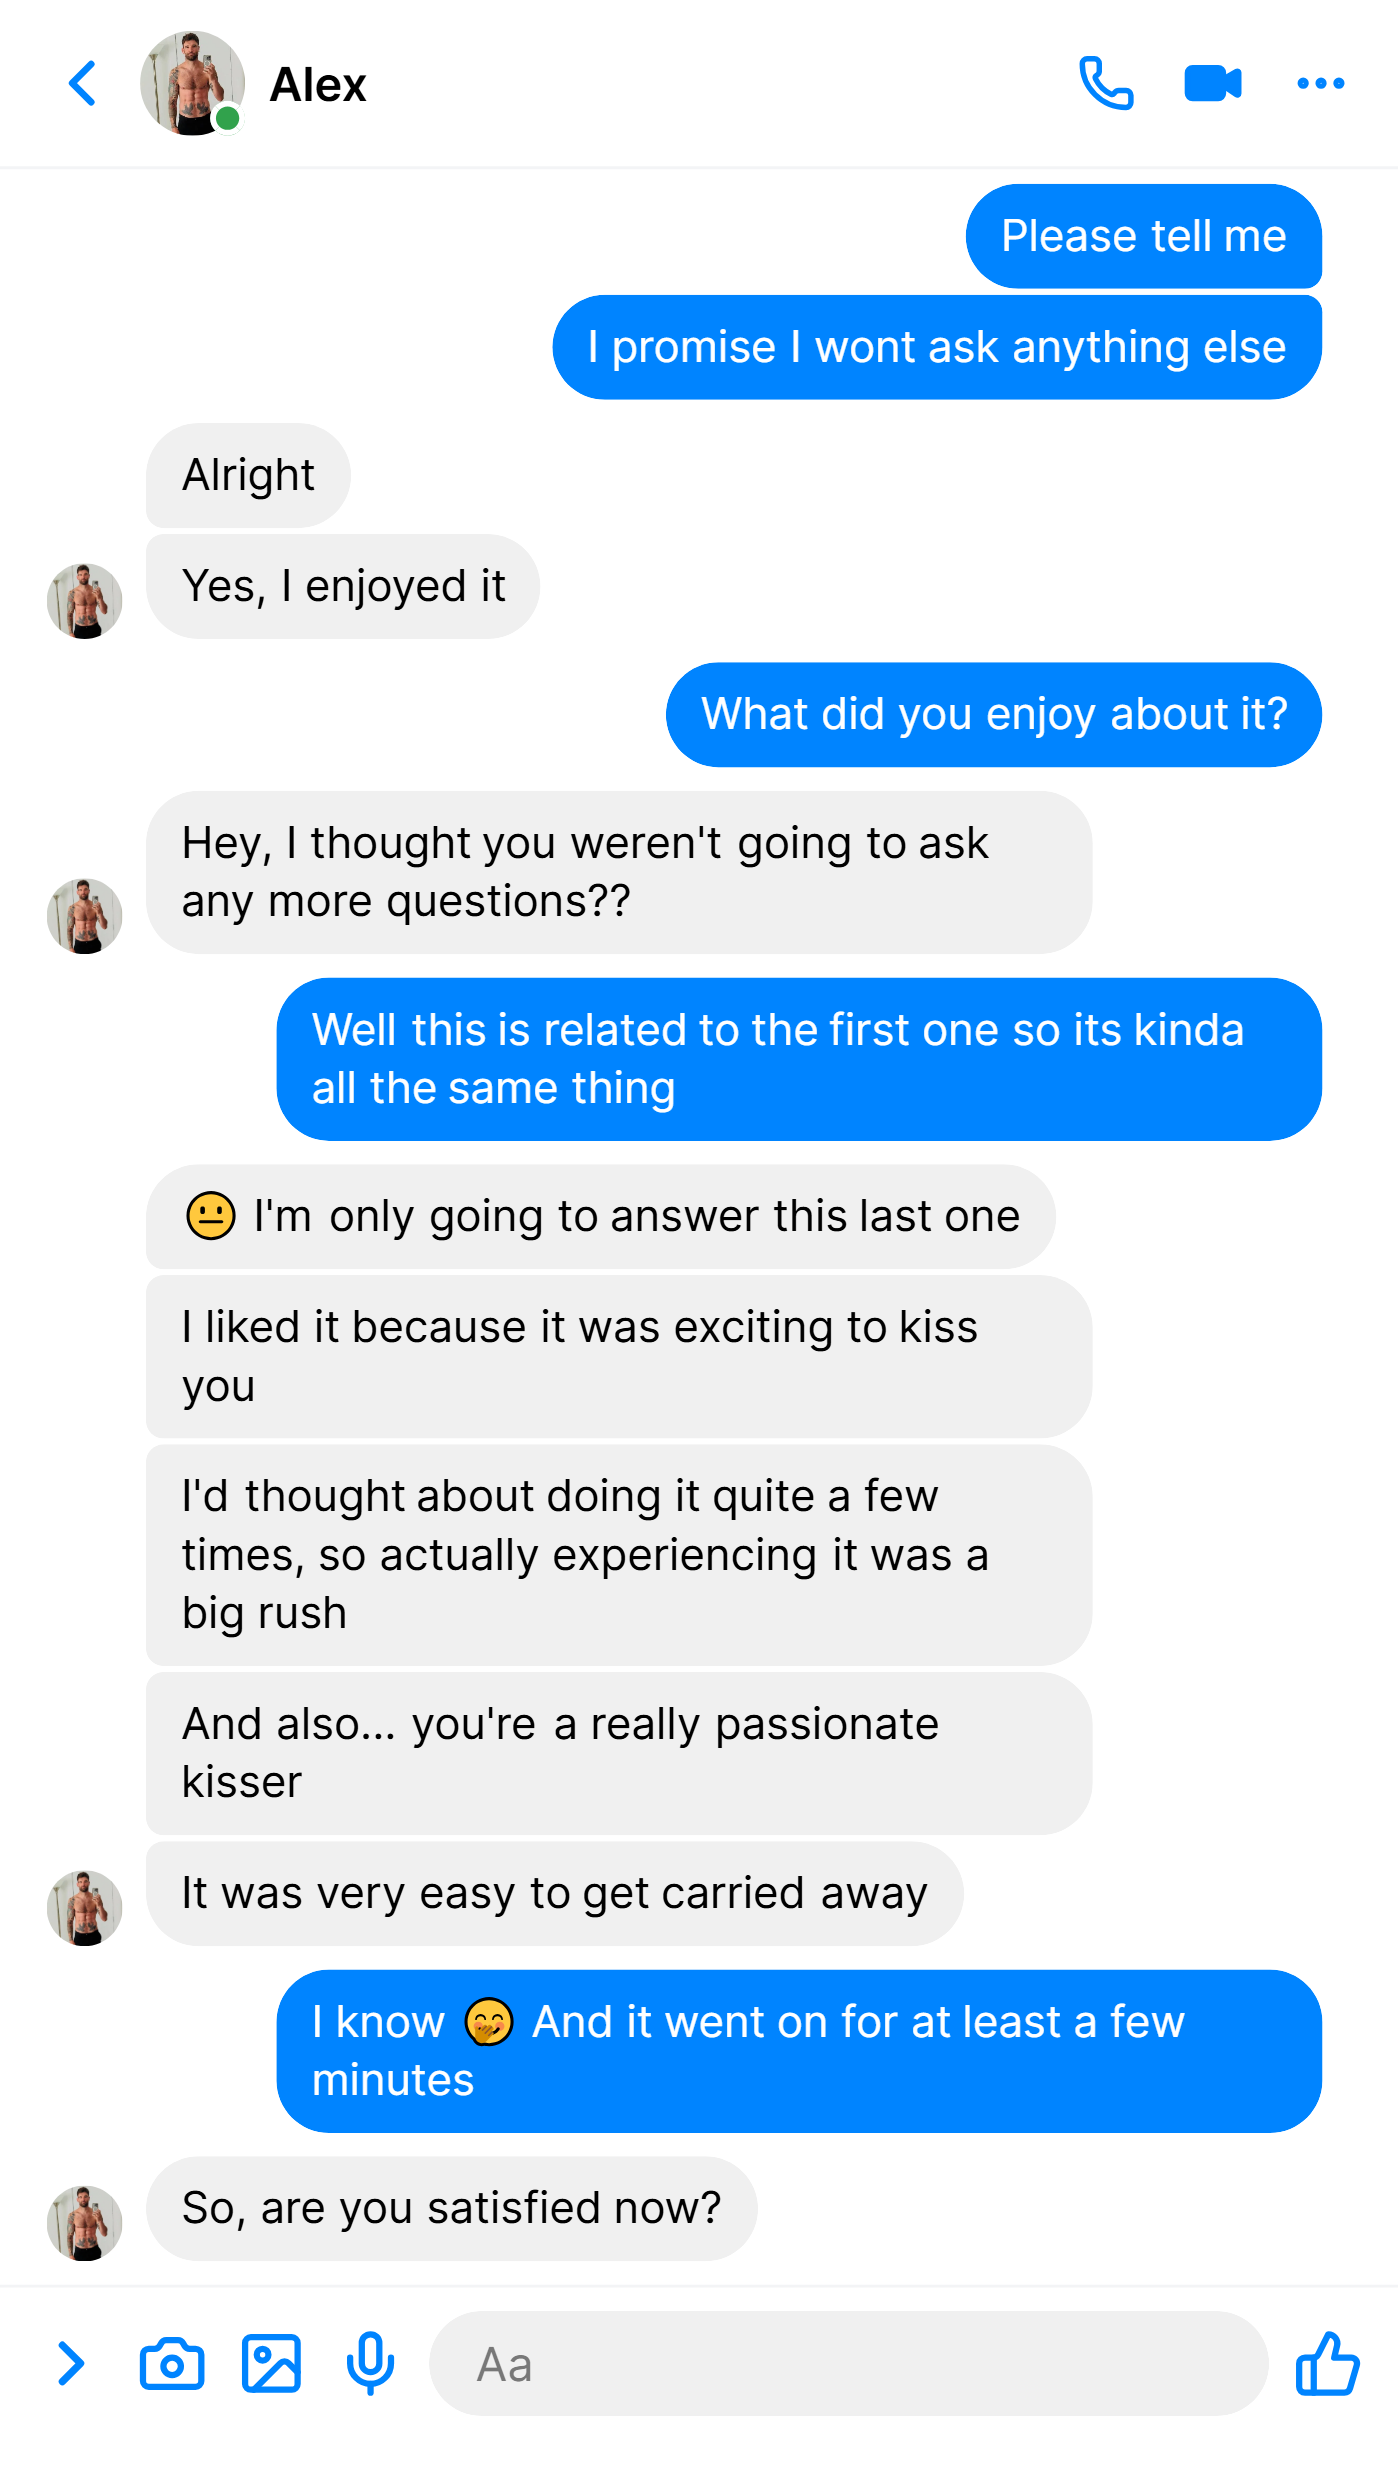Tap avatar beside "So, are you satisfied now?"
Viewport: 1398px width, 2486px height.
[85, 2222]
